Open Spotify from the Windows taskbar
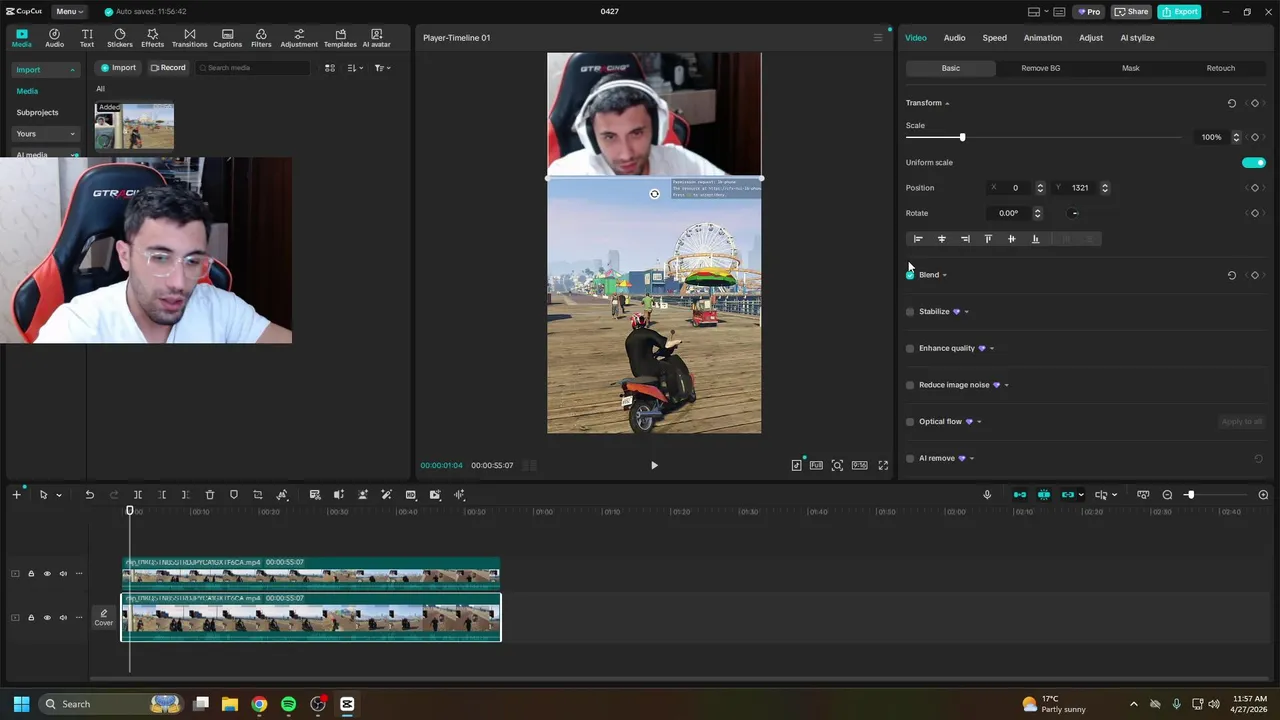 [x=288, y=704]
